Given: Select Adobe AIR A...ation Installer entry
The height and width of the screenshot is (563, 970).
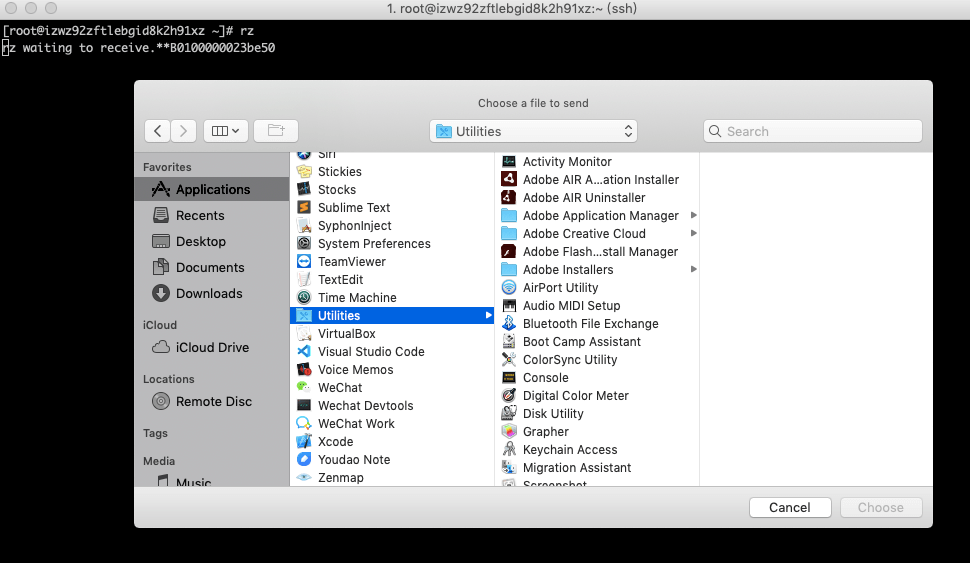Looking at the screenshot, I should point(597,179).
